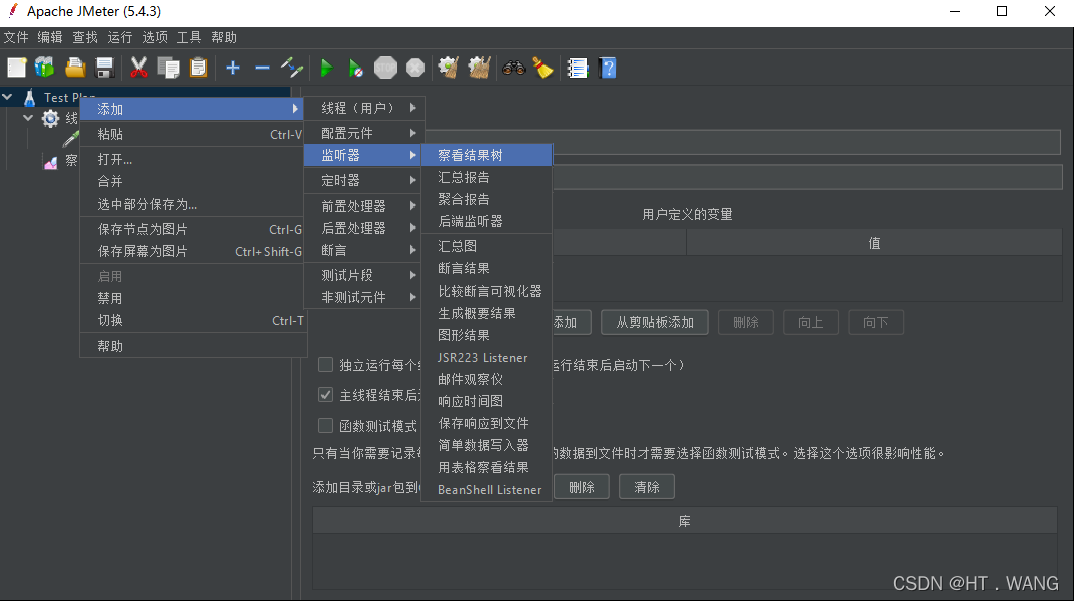The image size is (1074, 601).
Task: Open the 运行 menu
Action: click(120, 37)
